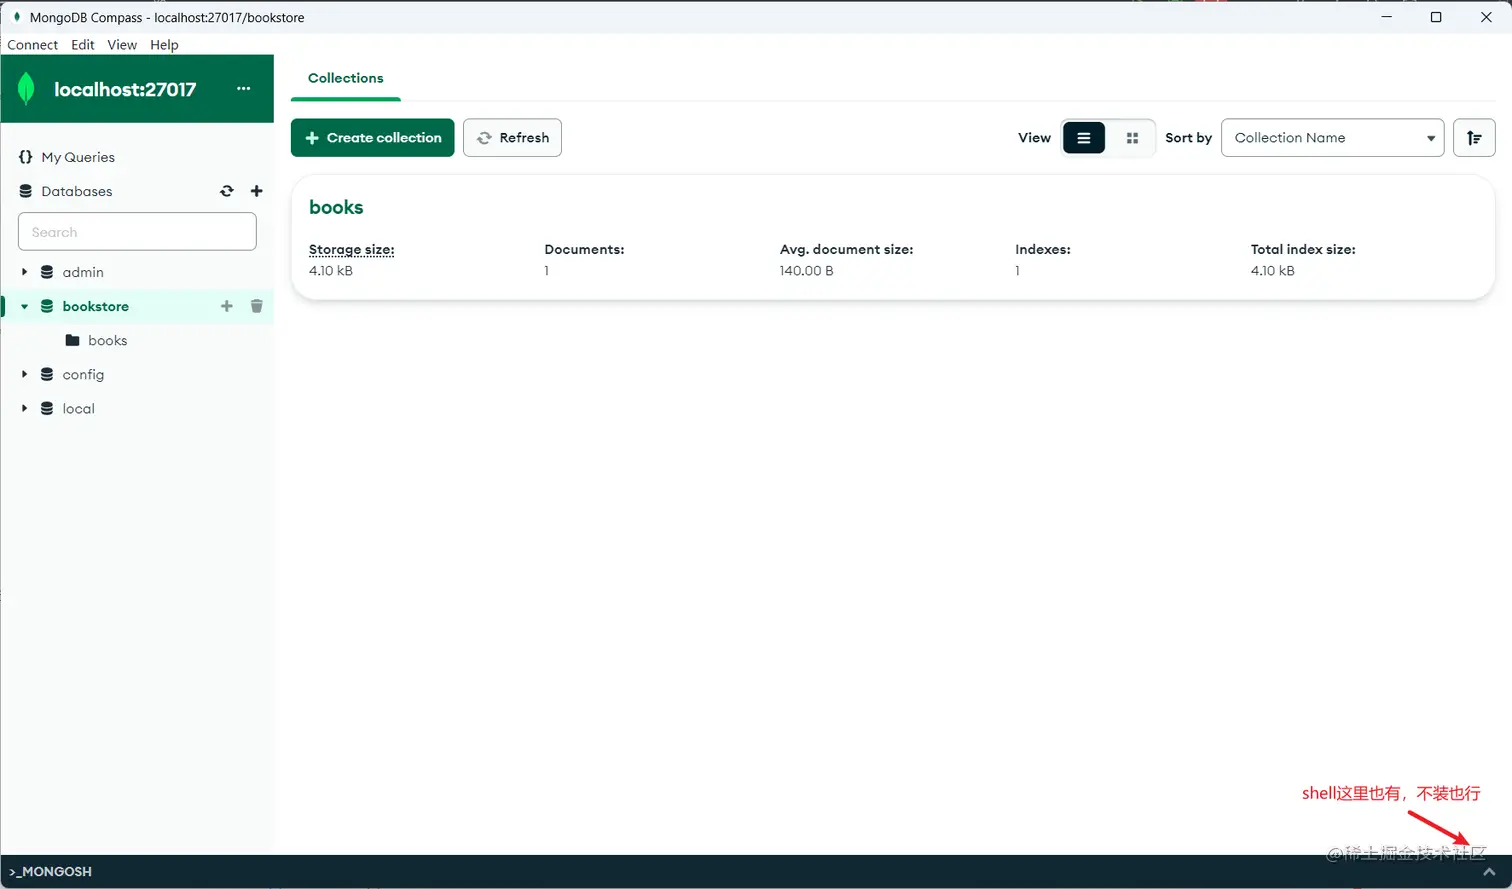Select the admin database
Screen dimensions: 1512x889
[x=83, y=272]
